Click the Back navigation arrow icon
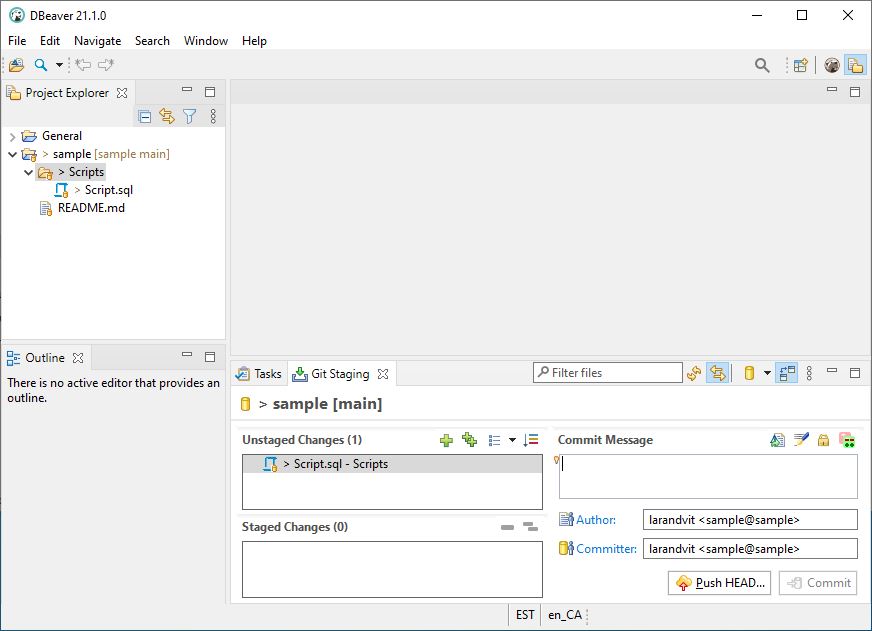The height and width of the screenshot is (631, 872). click(x=83, y=64)
